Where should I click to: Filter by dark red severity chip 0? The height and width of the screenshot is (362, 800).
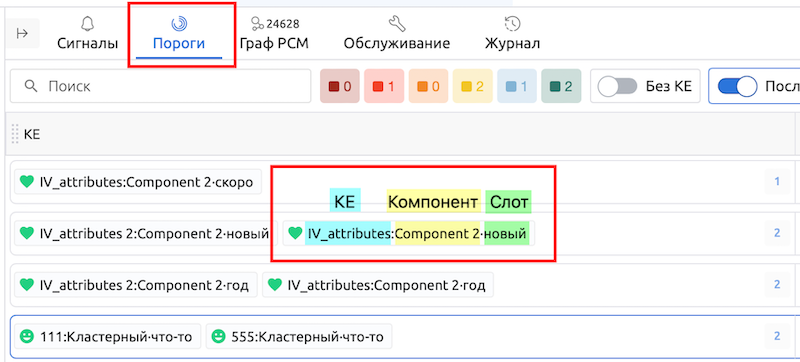click(x=340, y=86)
